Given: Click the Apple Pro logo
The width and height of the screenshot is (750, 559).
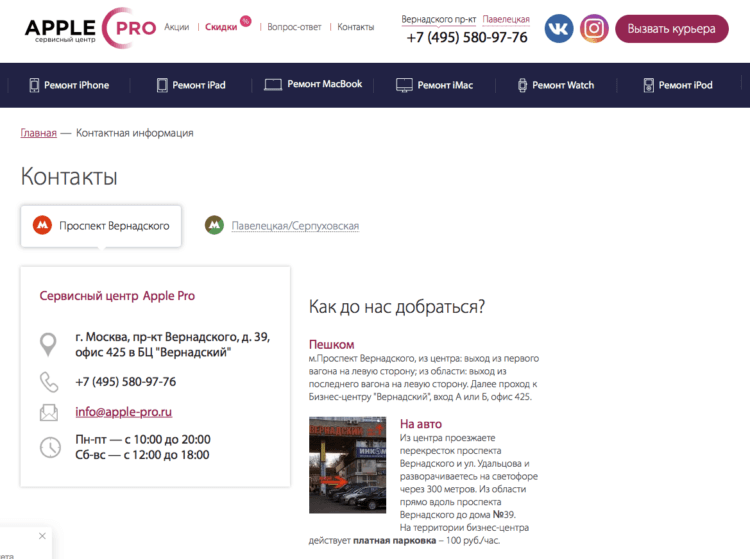Looking at the screenshot, I should (90, 28).
